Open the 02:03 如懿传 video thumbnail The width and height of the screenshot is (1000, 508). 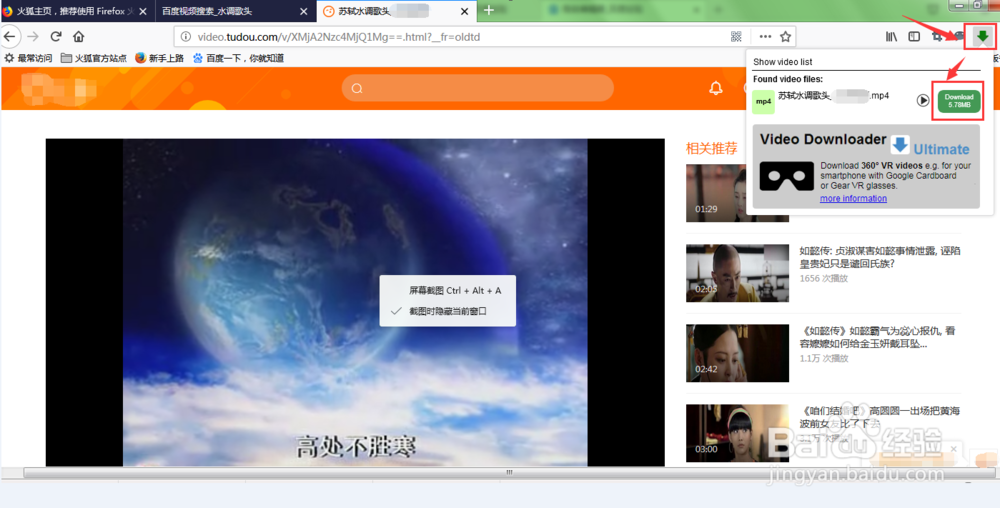point(737,273)
